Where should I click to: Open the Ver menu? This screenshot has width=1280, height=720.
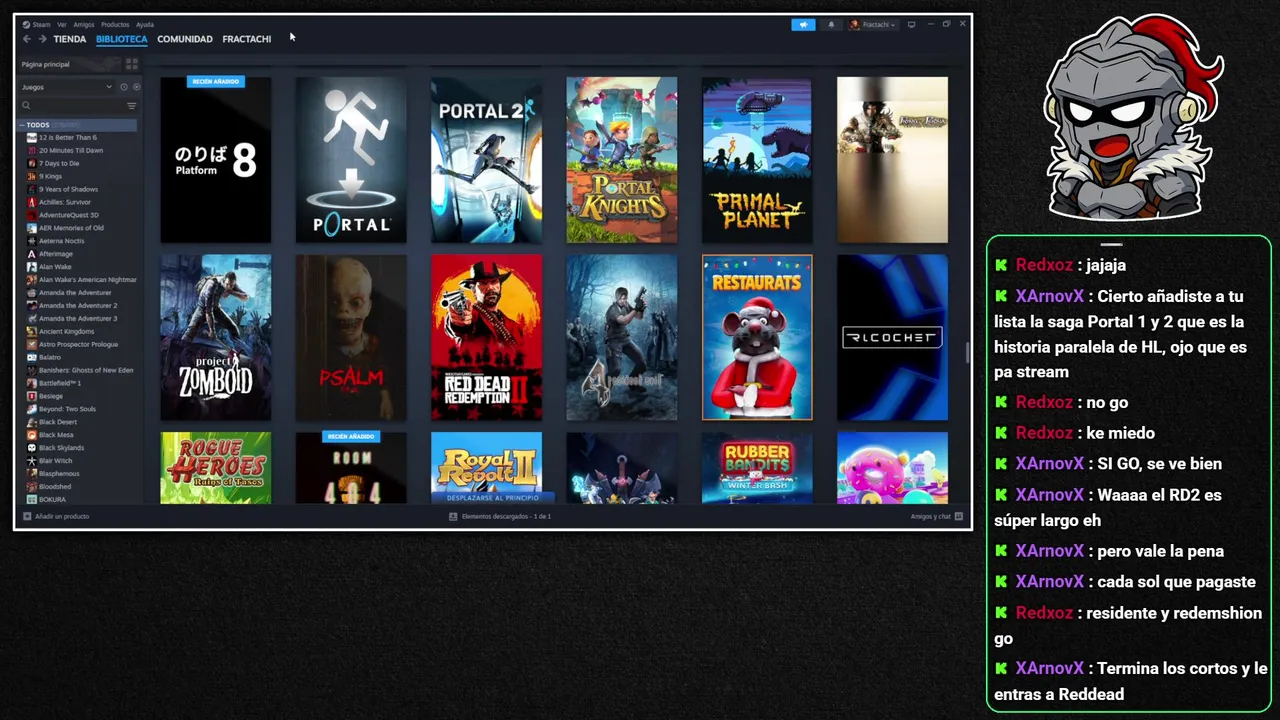point(62,24)
